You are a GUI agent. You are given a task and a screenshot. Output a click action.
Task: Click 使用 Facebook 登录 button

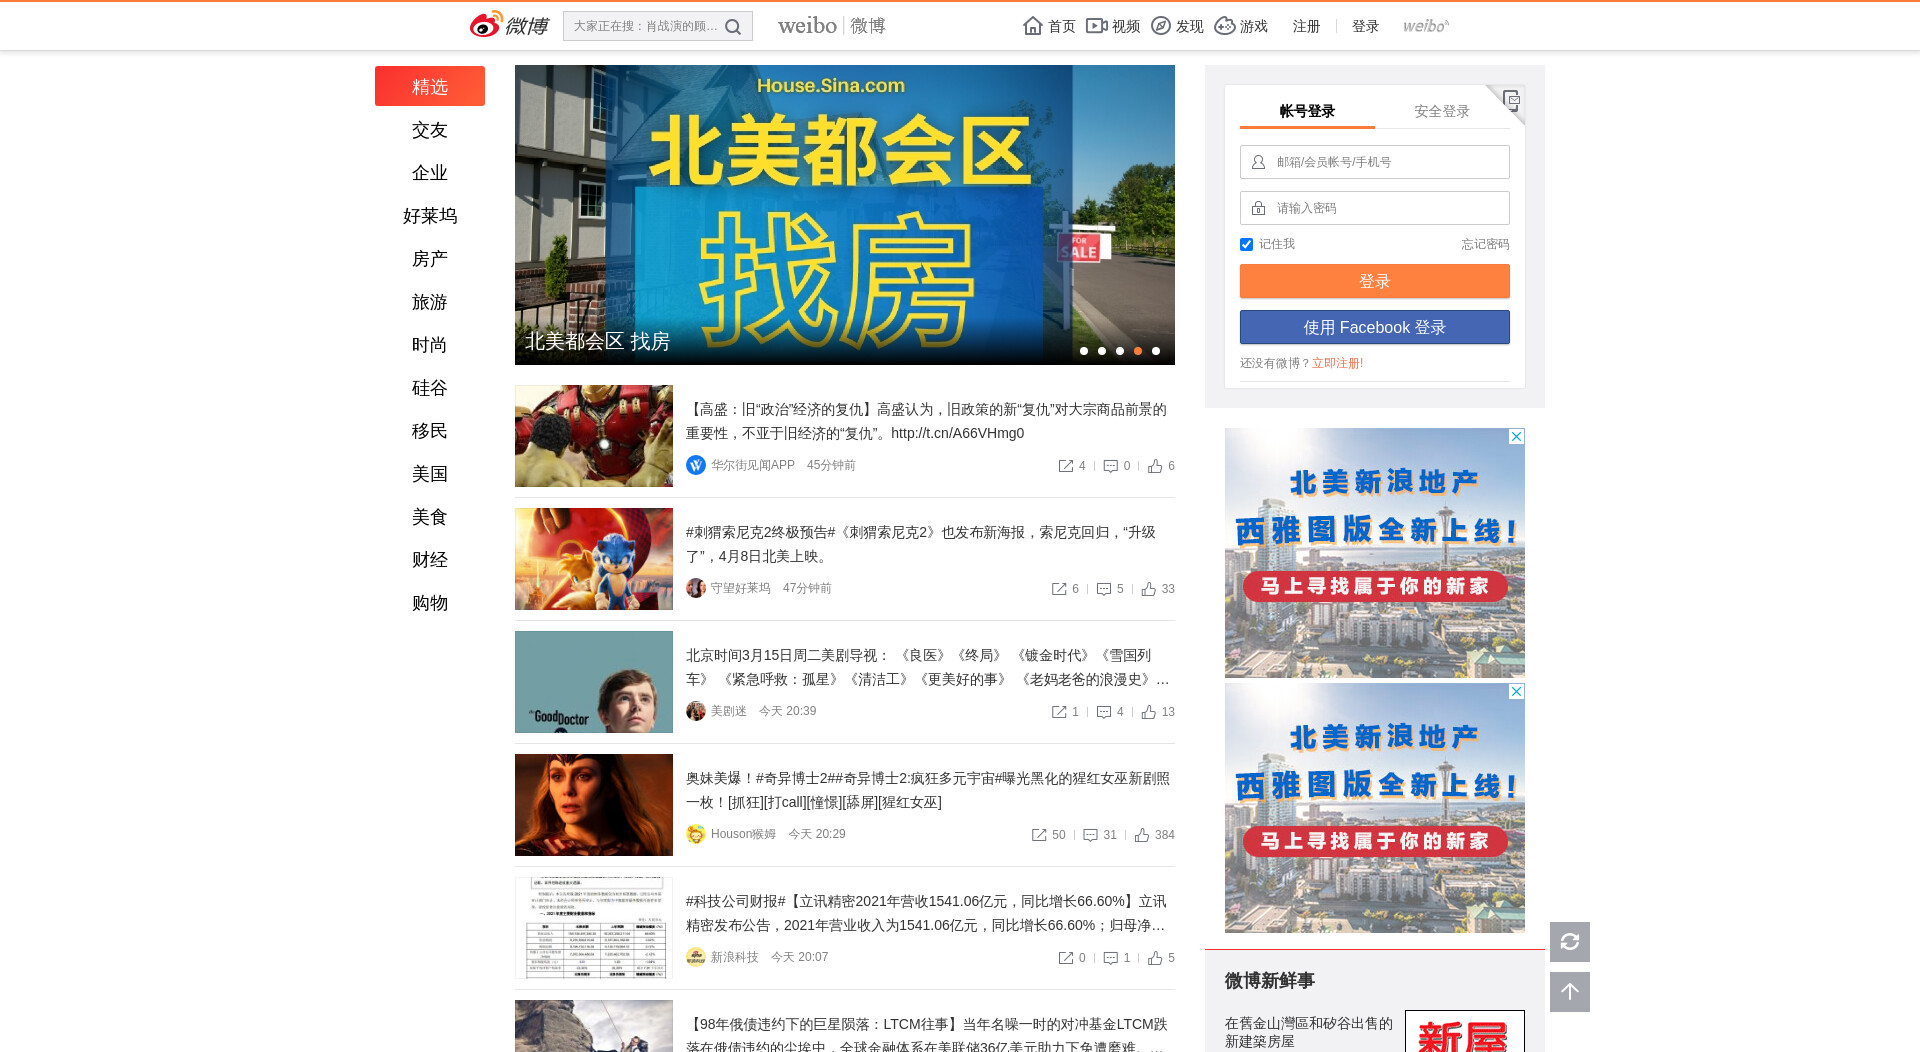tap(1375, 327)
